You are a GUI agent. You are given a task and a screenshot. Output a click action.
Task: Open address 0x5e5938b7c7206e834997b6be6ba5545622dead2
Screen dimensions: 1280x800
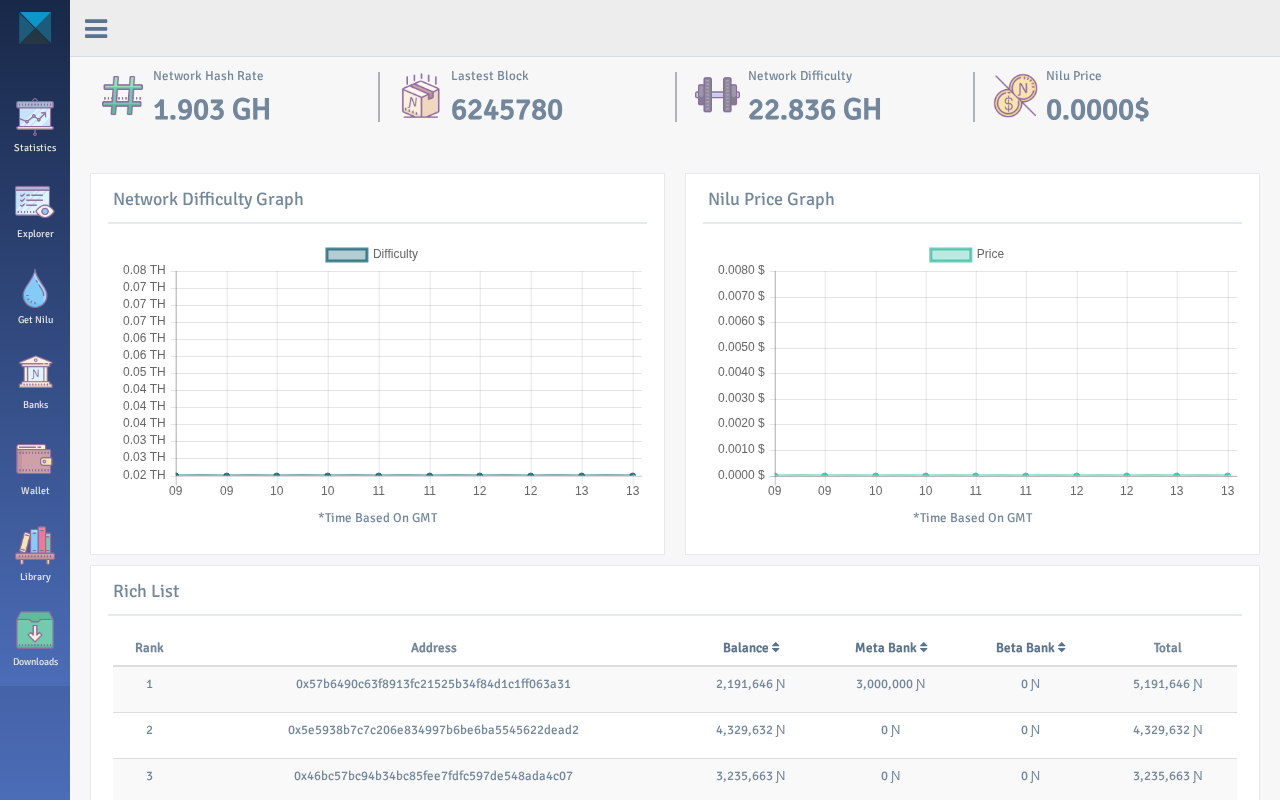click(433, 730)
